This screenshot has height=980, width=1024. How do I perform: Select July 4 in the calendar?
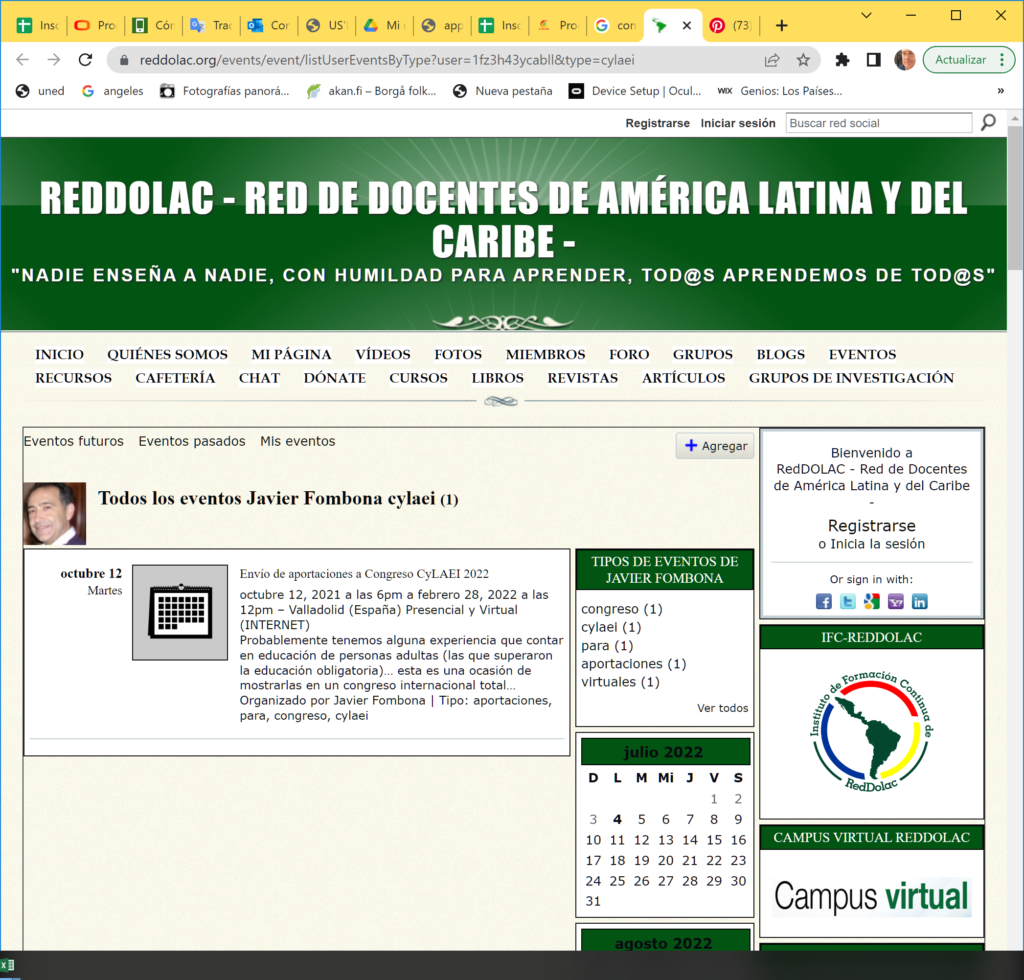617,819
